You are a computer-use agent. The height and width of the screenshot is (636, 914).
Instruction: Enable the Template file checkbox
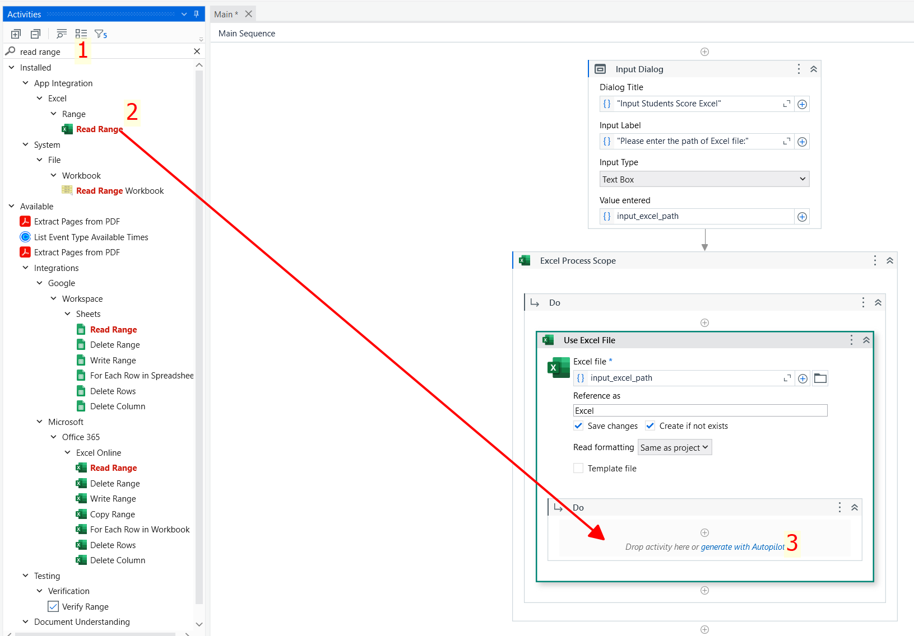pyautogui.click(x=578, y=468)
